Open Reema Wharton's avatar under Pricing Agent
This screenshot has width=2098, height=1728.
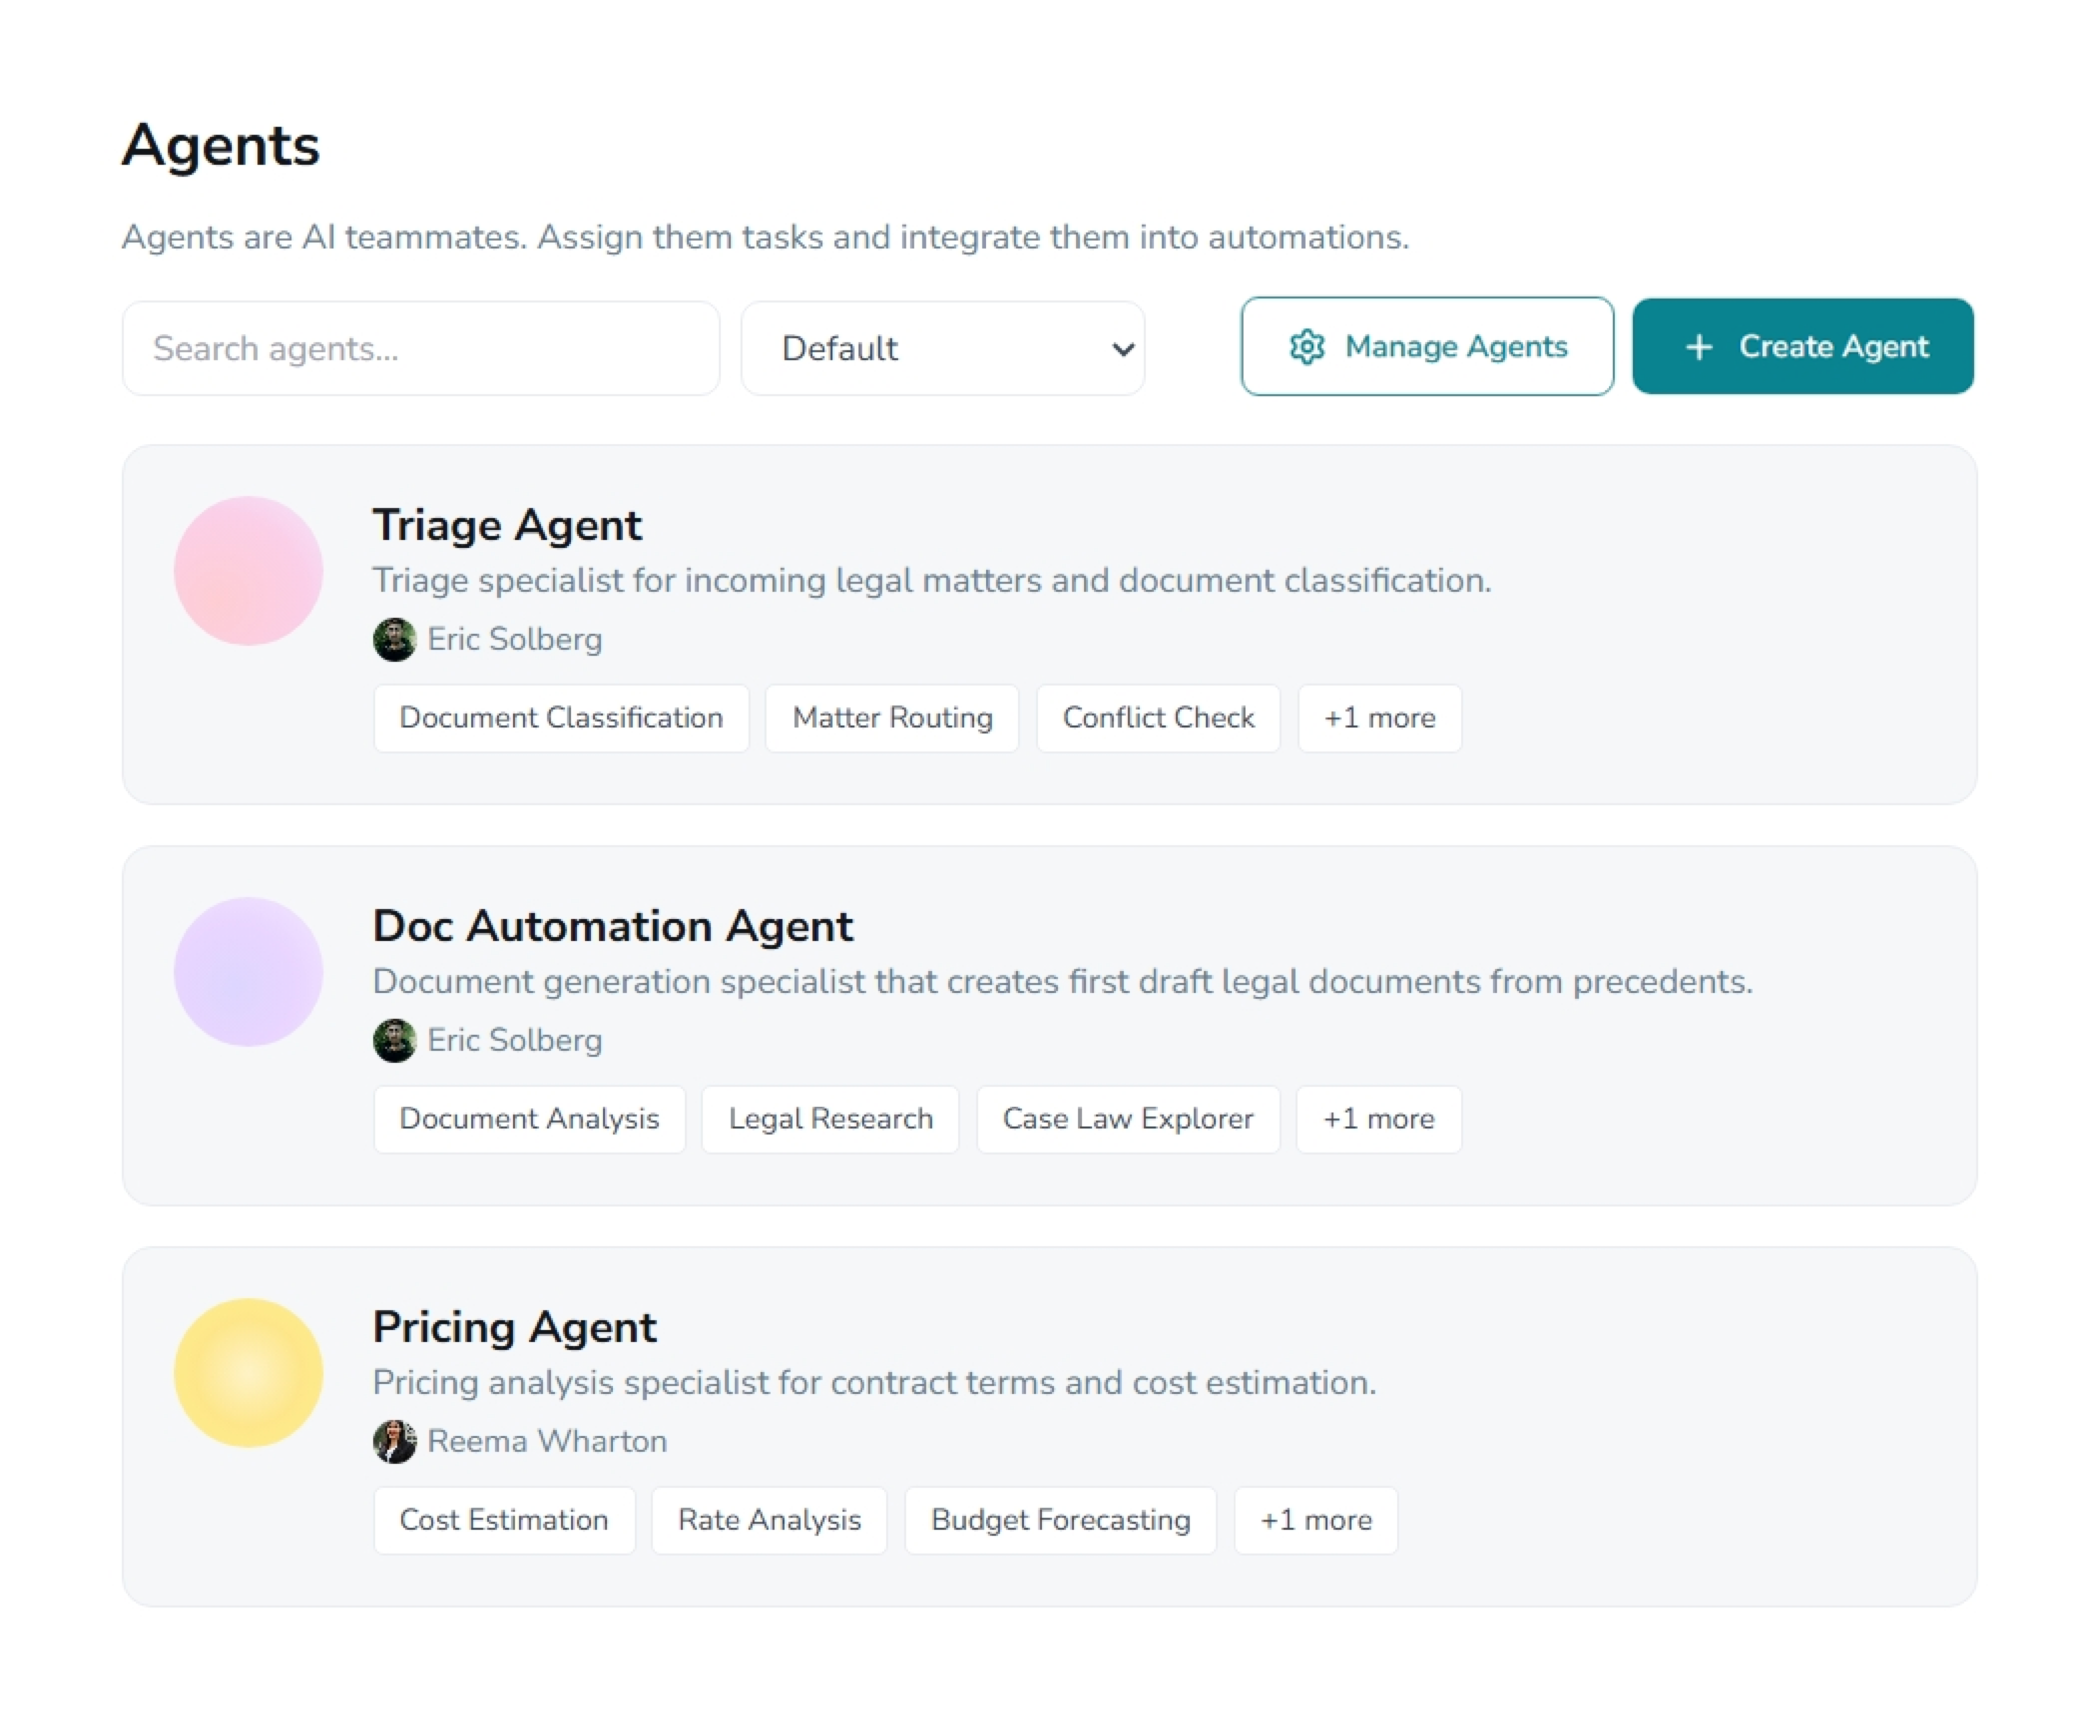pyautogui.click(x=395, y=1442)
